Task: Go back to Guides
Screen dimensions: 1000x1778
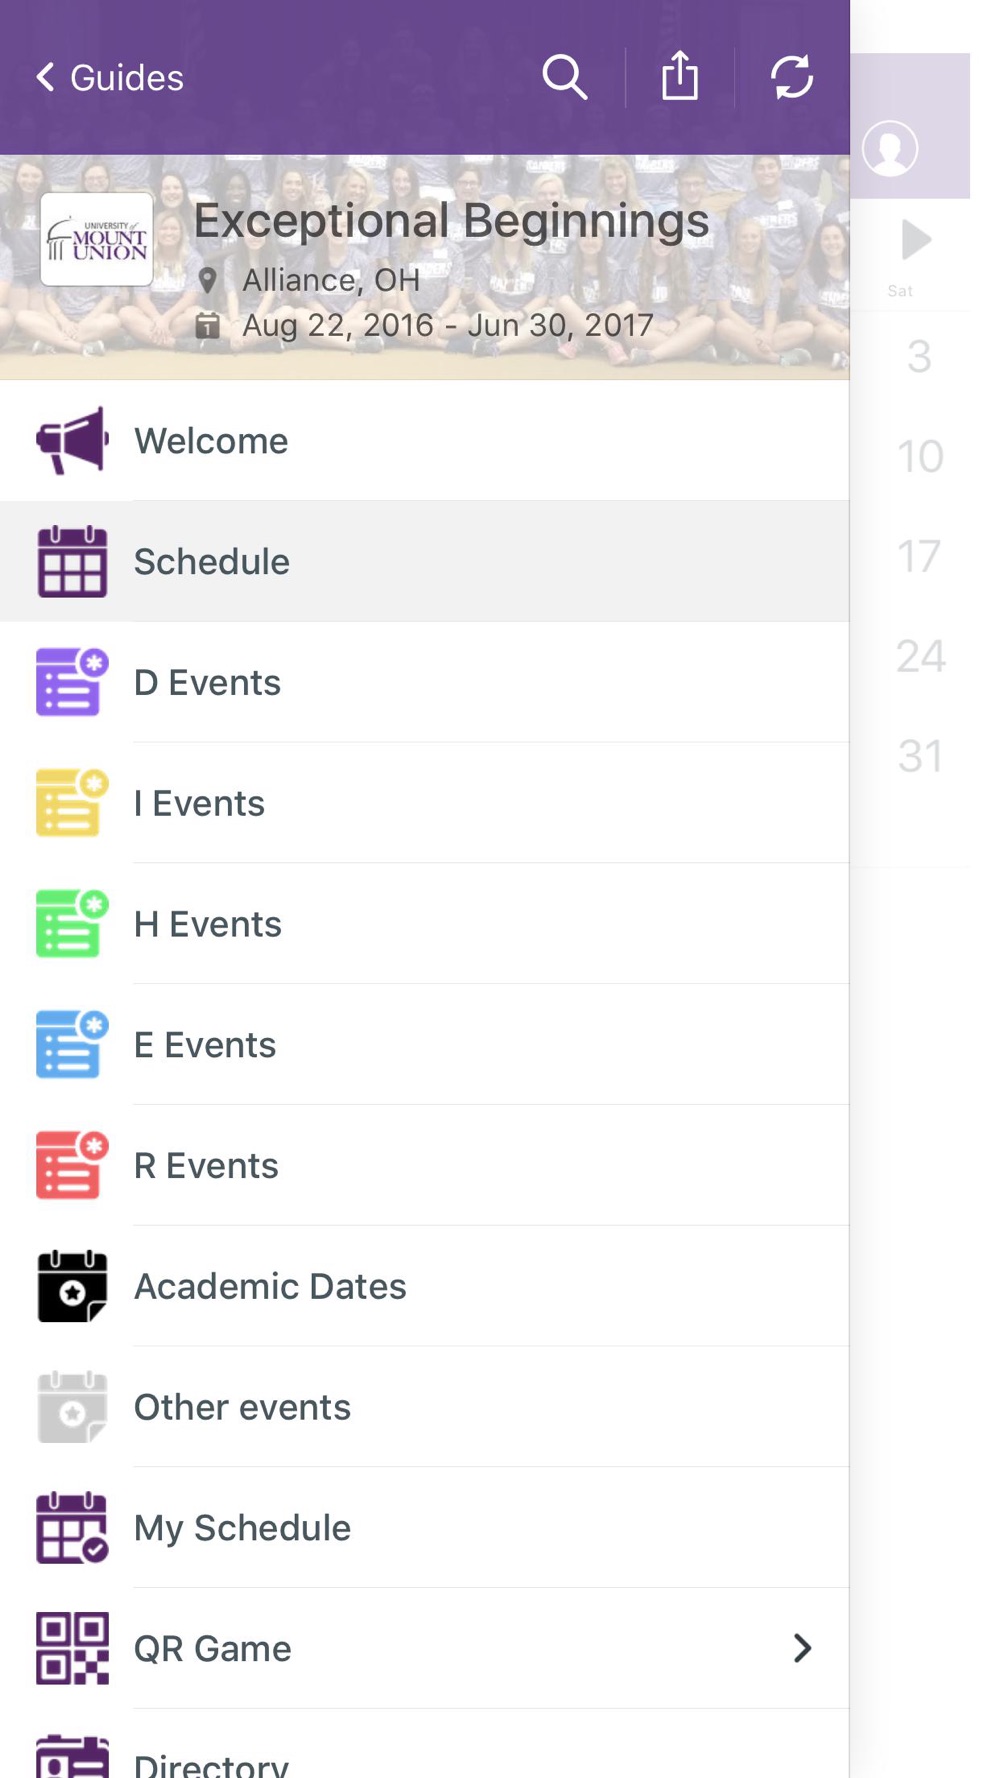Action: [110, 77]
